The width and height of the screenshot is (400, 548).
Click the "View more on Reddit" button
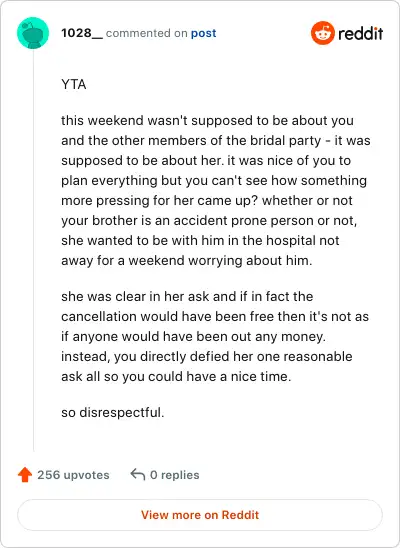(x=200, y=515)
